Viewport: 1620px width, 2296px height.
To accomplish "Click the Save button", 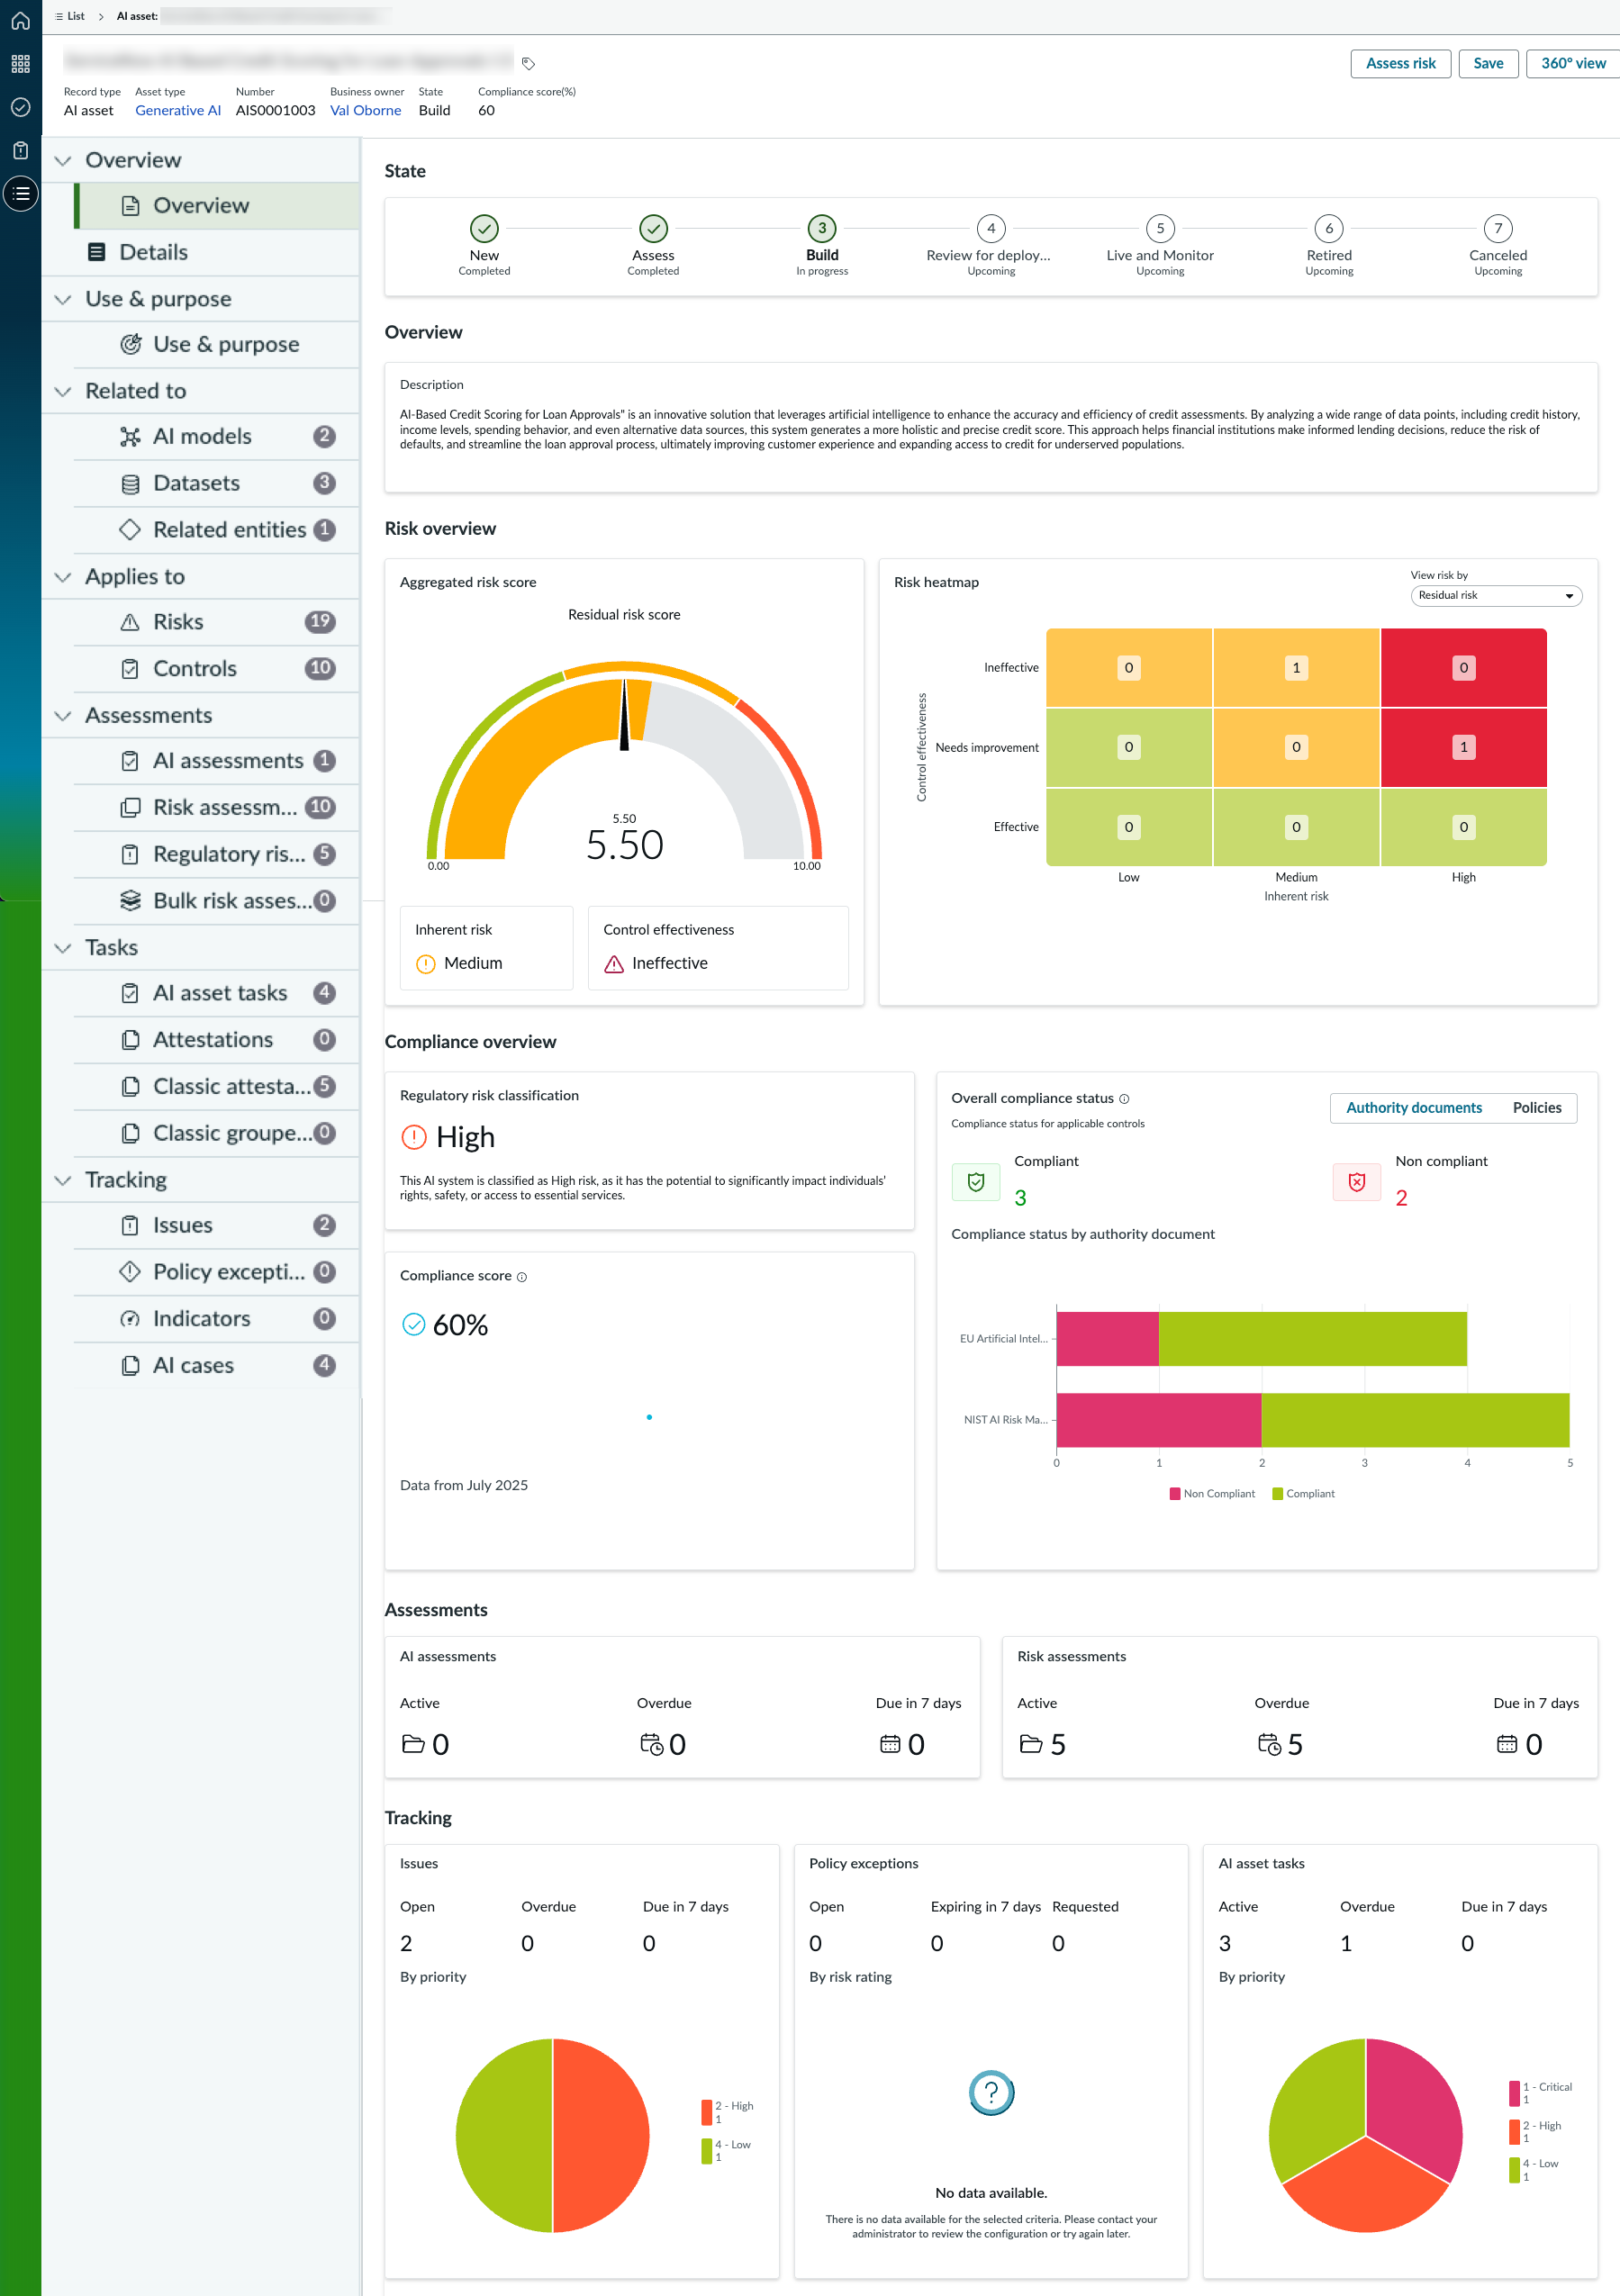I will click(1488, 63).
